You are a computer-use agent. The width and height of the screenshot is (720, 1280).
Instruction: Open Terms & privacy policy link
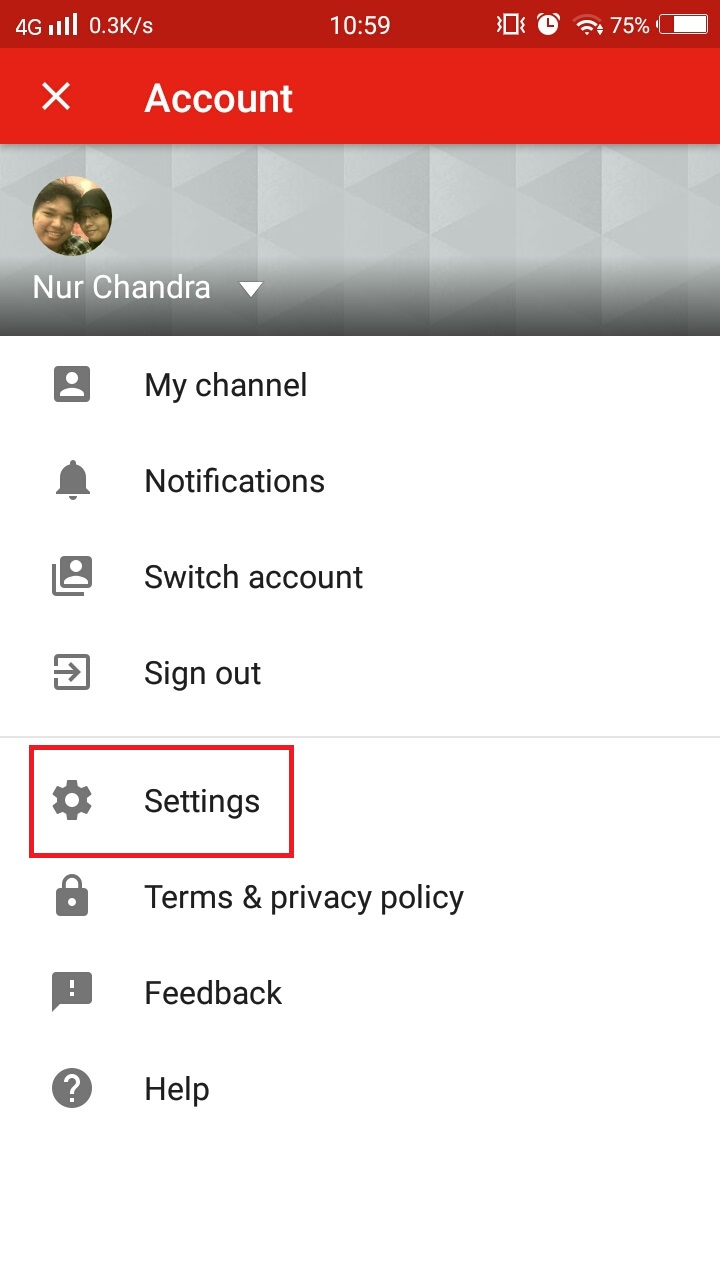point(304,897)
